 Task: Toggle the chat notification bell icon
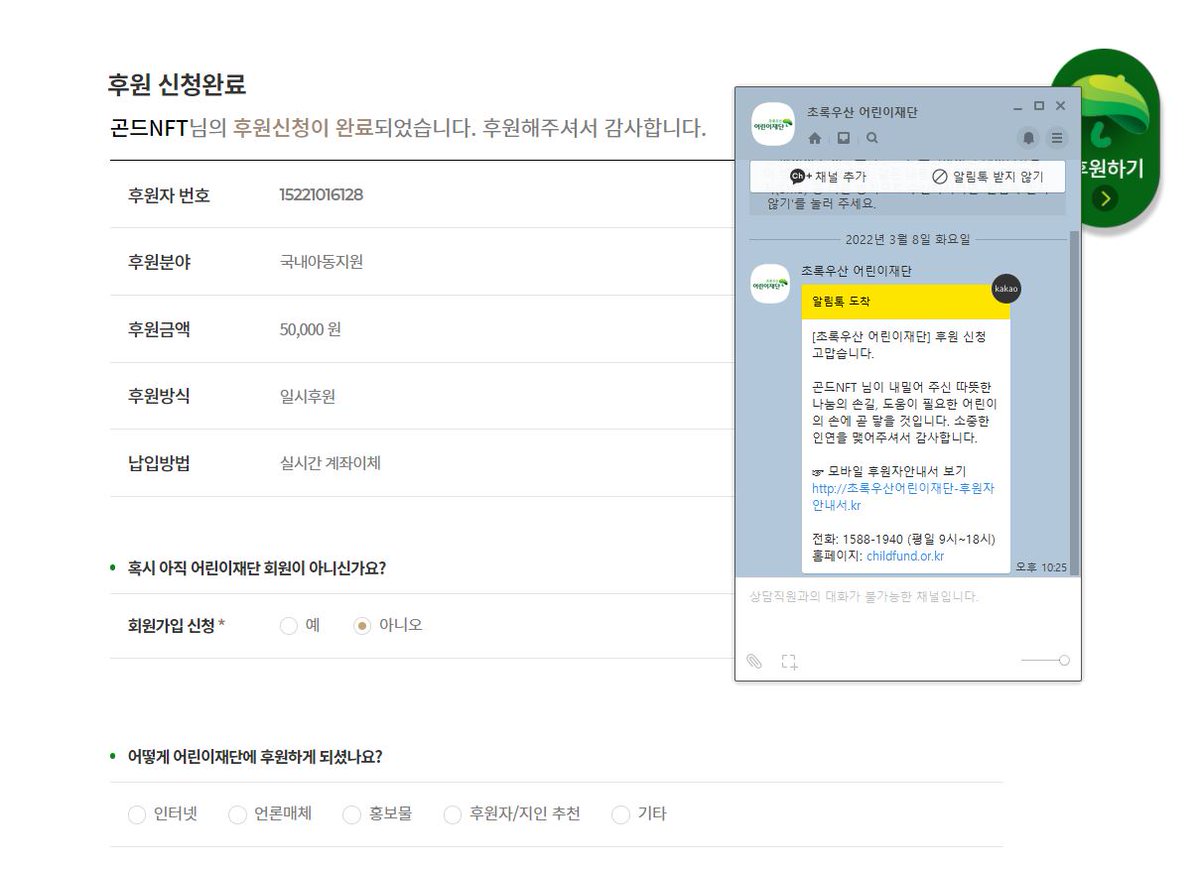tap(1029, 138)
